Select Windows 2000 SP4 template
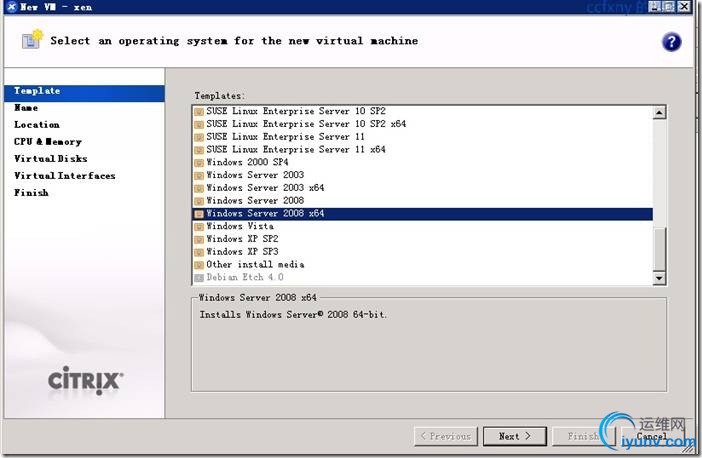Viewport: 702px width, 458px height. pos(247,162)
